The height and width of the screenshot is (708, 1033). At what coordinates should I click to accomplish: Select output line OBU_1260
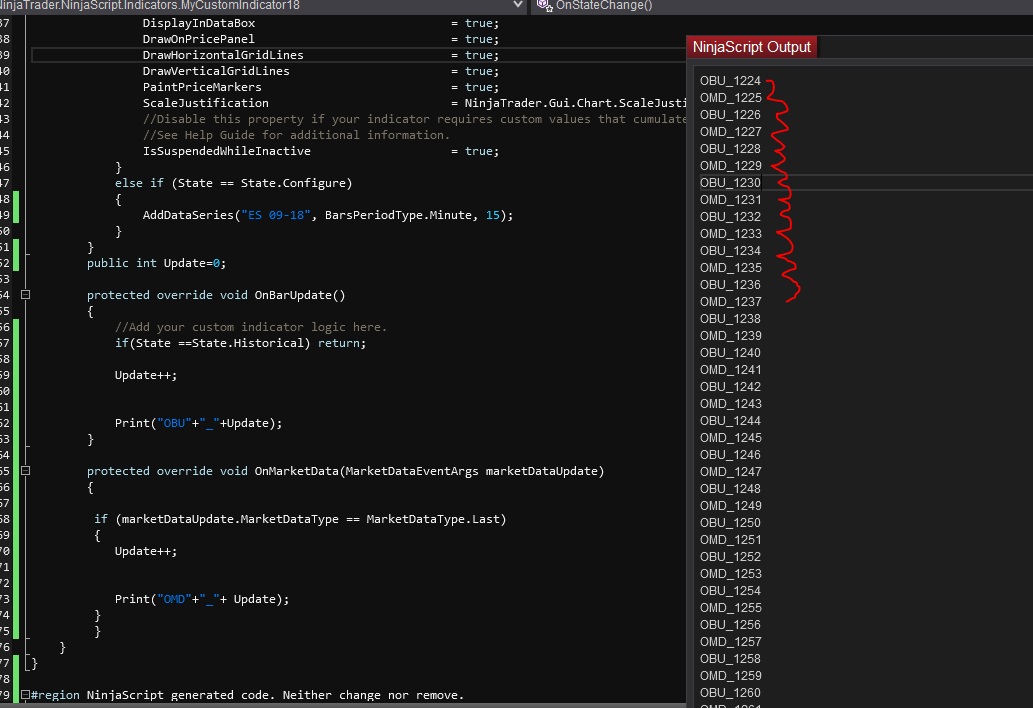(730, 693)
